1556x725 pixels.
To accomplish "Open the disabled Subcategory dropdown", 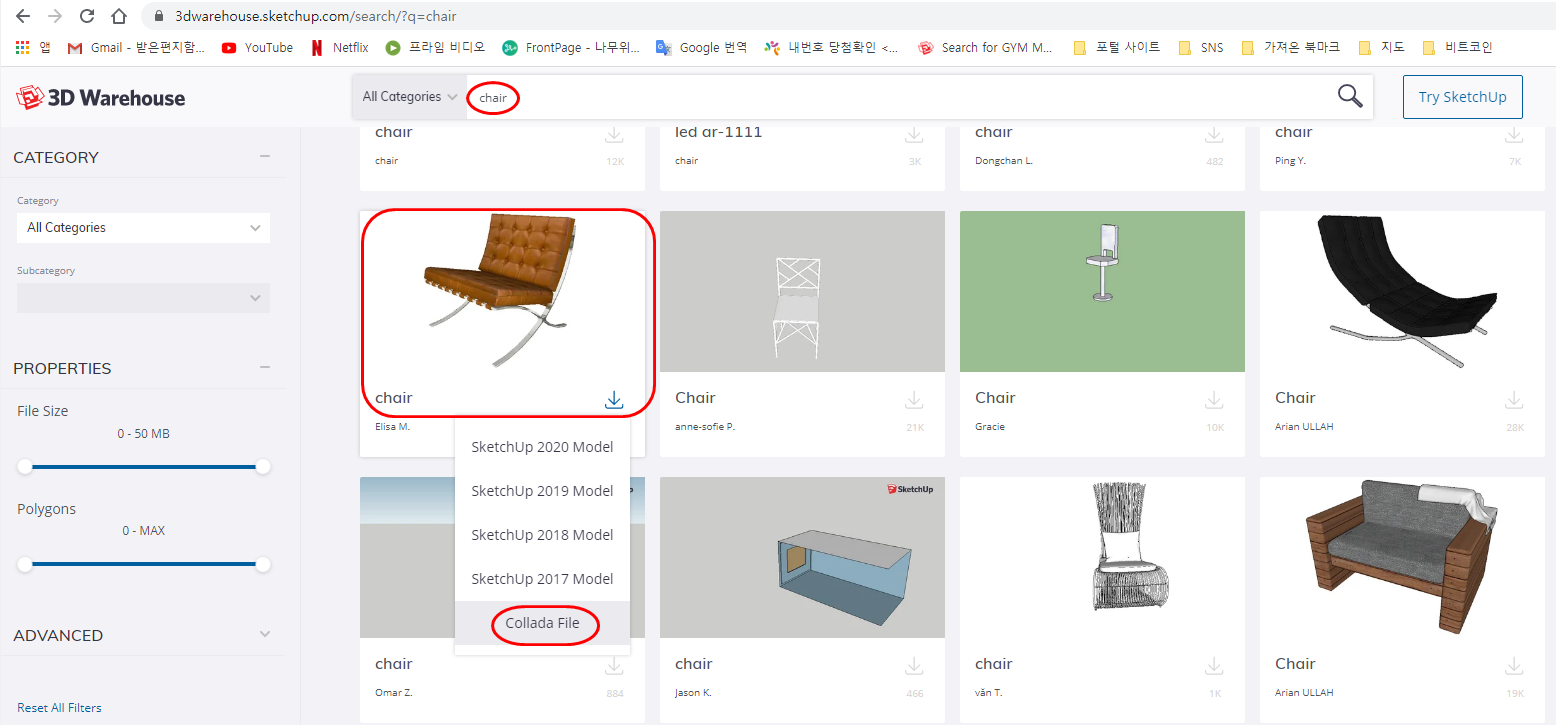I will point(143,297).
